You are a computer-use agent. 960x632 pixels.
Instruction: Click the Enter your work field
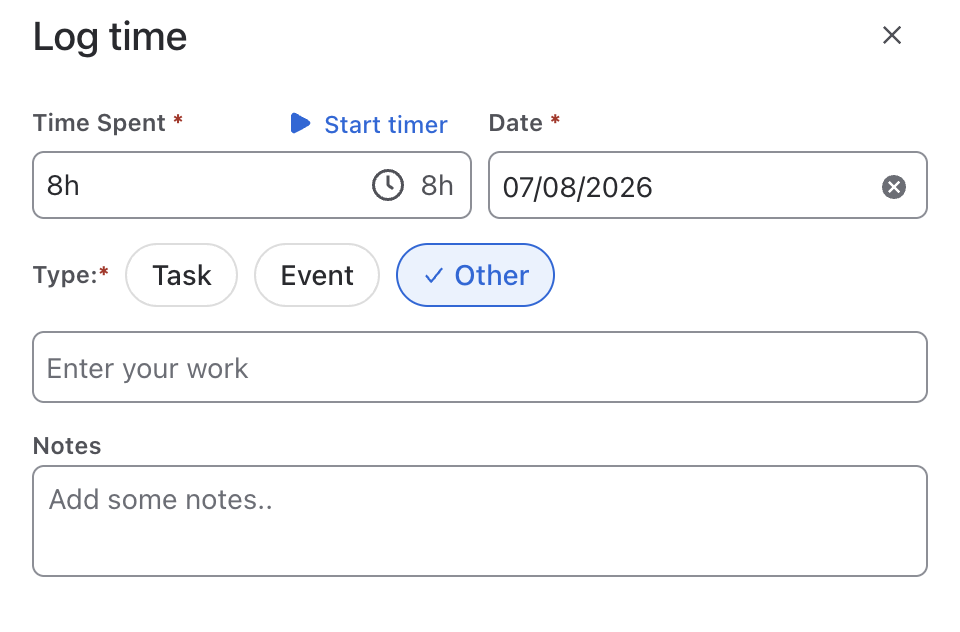pos(480,367)
